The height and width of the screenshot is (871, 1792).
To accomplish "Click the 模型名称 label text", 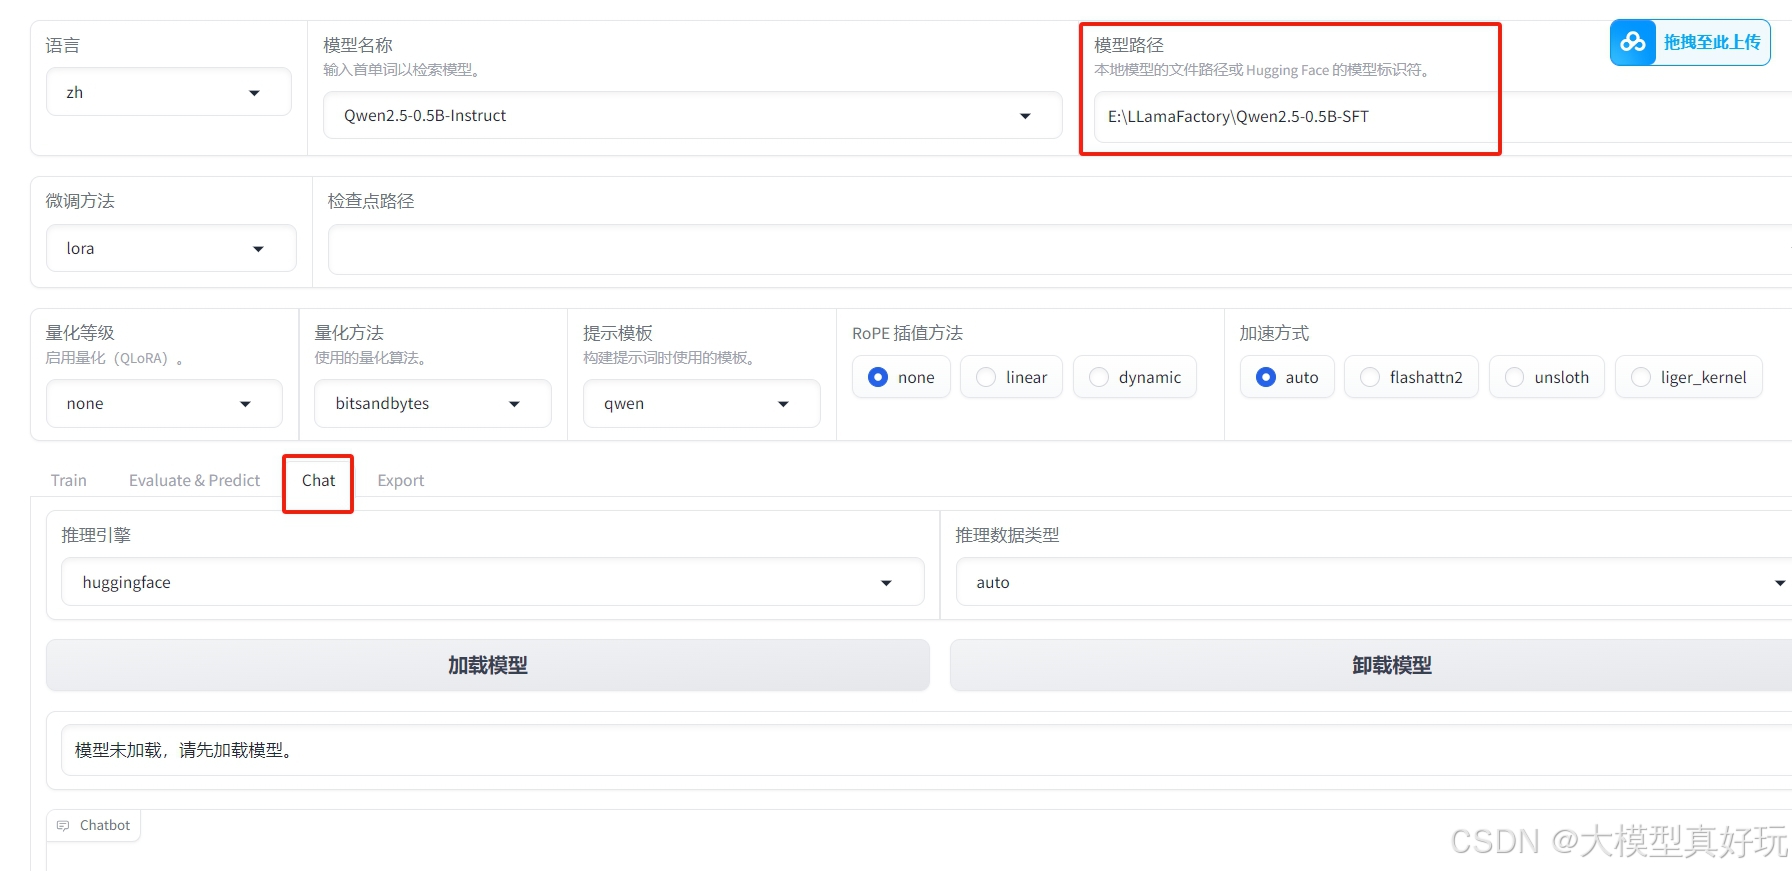I will (x=358, y=45).
